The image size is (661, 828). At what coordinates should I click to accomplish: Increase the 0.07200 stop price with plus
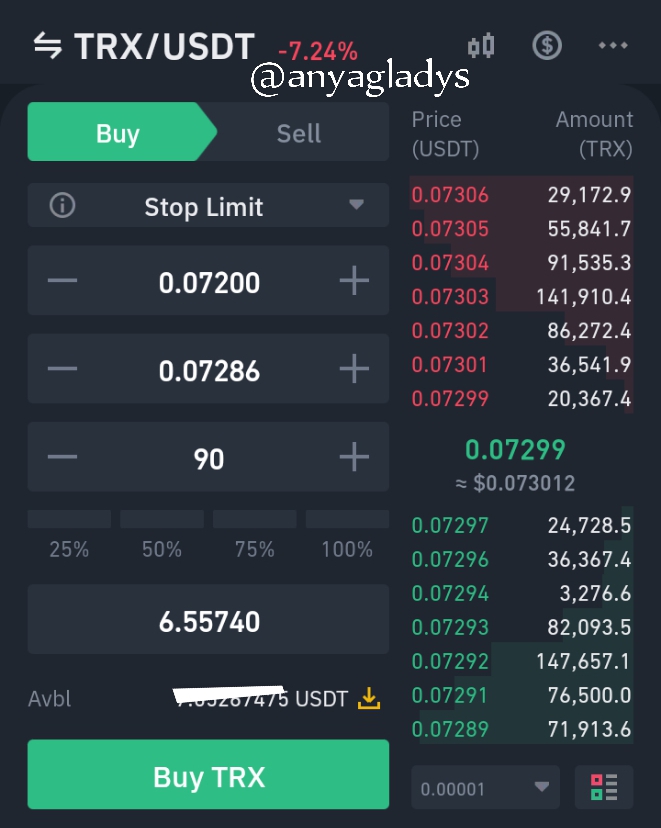[x=354, y=280]
